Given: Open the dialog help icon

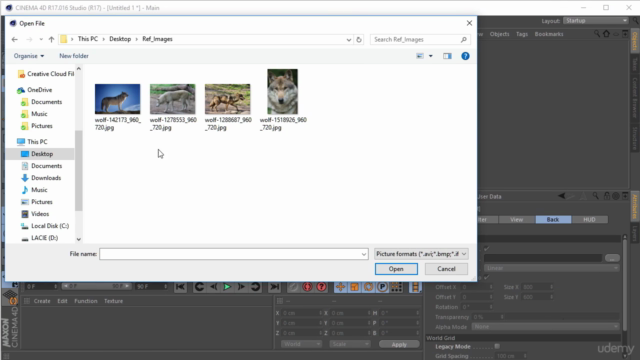Looking at the screenshot, I should [465, 56].
